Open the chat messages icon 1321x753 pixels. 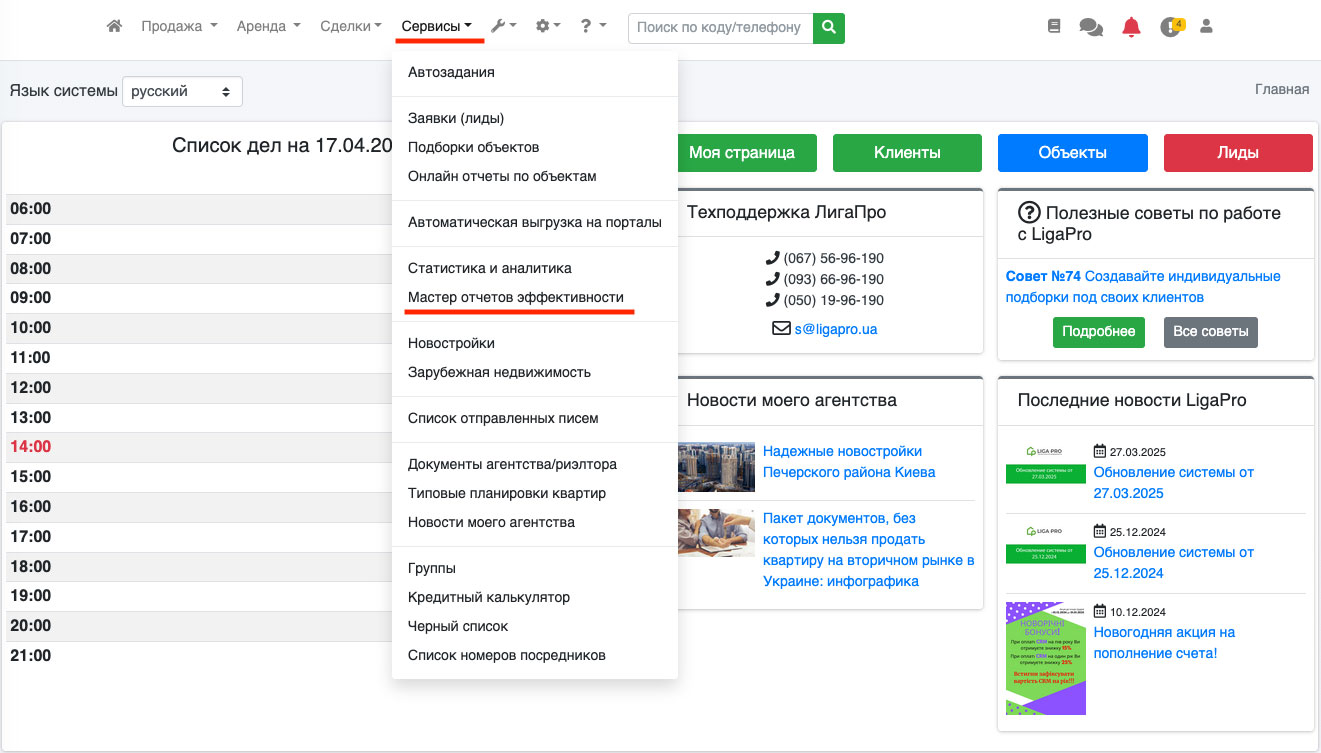1091,28
